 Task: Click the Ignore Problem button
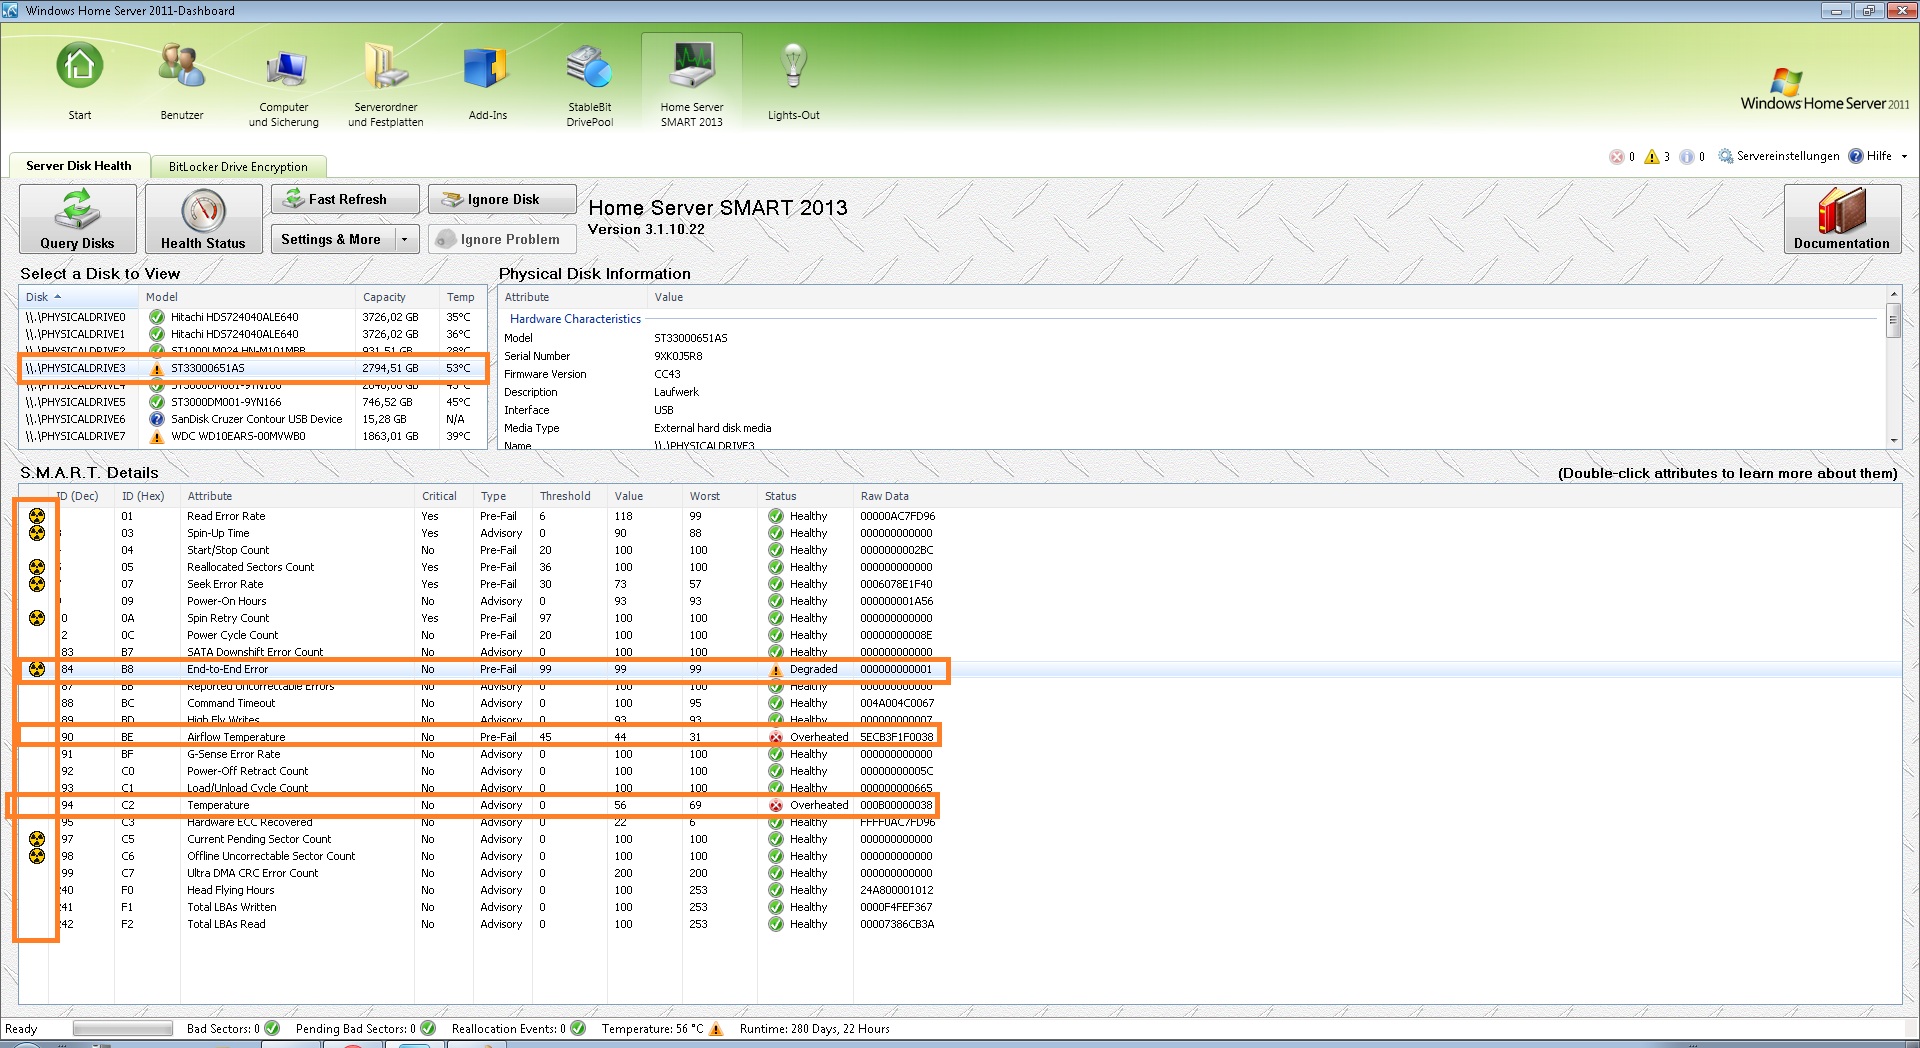pos(502,239)
